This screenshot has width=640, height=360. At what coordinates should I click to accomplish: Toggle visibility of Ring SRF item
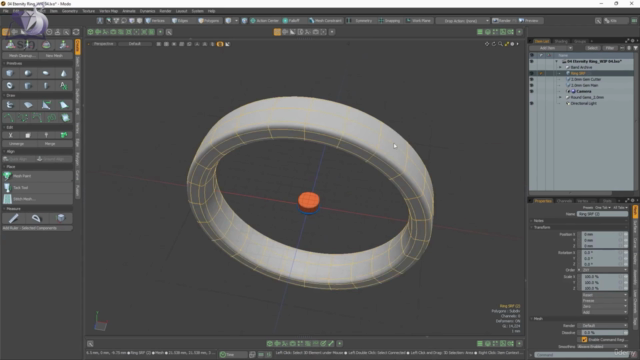[531, 73]
